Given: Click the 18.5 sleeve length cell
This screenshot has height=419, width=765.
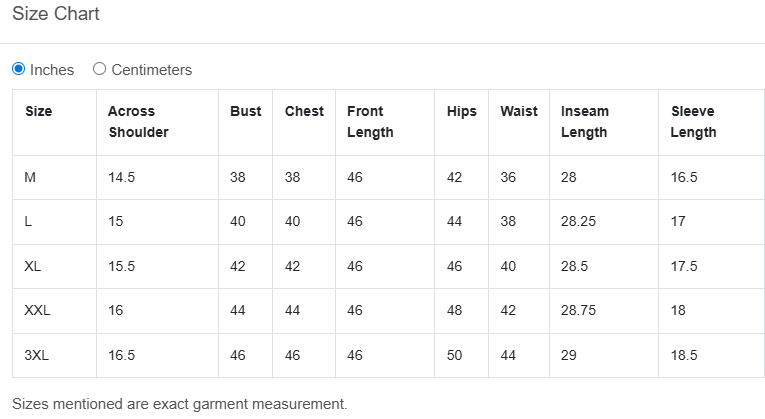Looking at the screenshot, I should (x=684, y=355).
